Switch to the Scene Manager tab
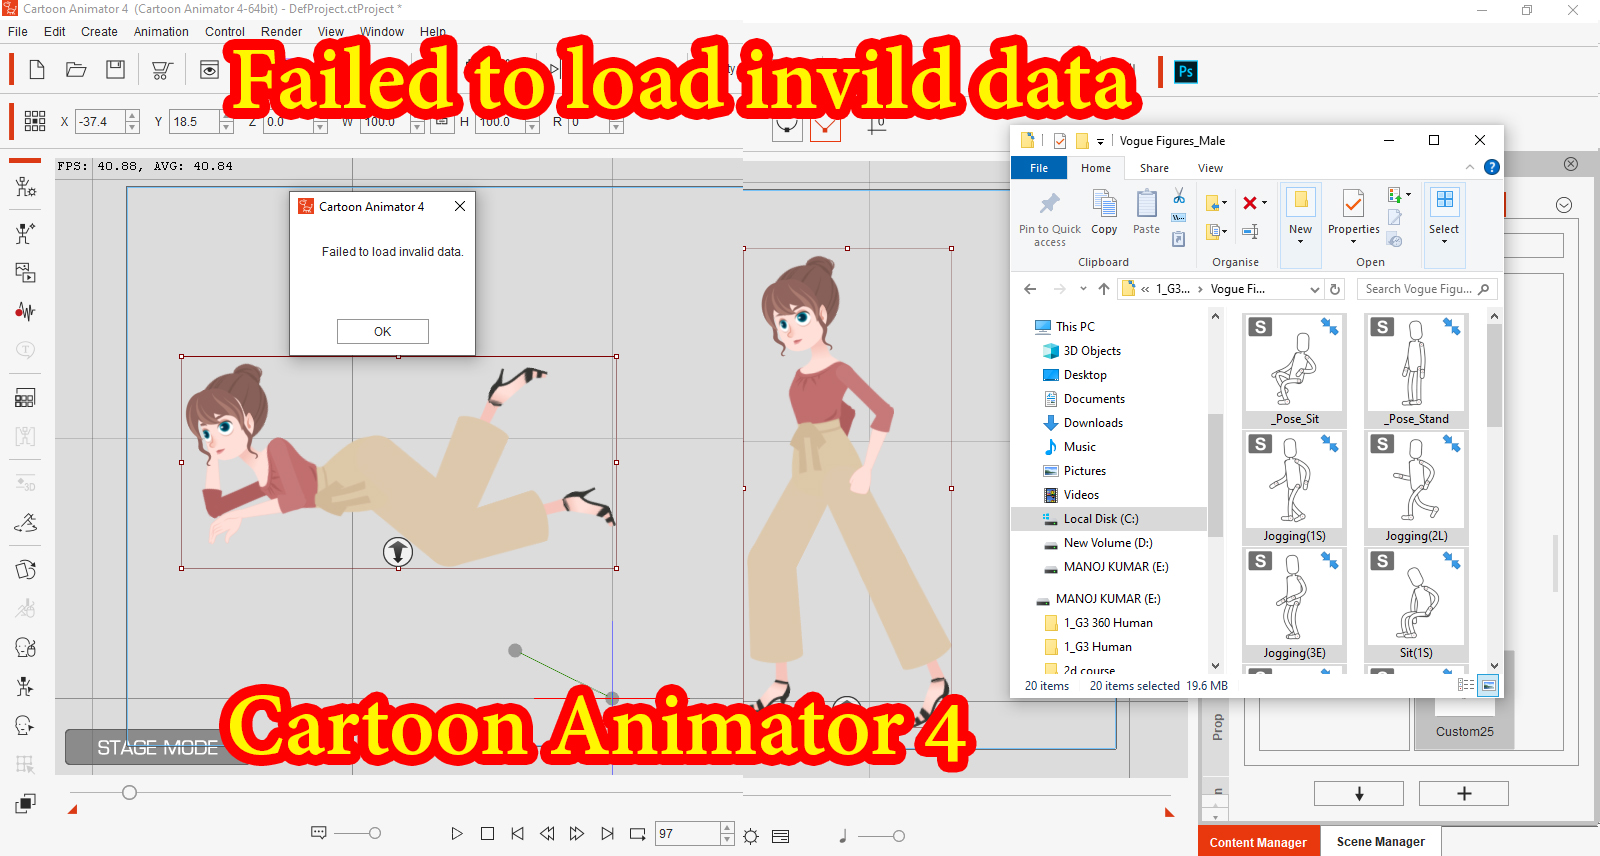 tap(1380, 842)
